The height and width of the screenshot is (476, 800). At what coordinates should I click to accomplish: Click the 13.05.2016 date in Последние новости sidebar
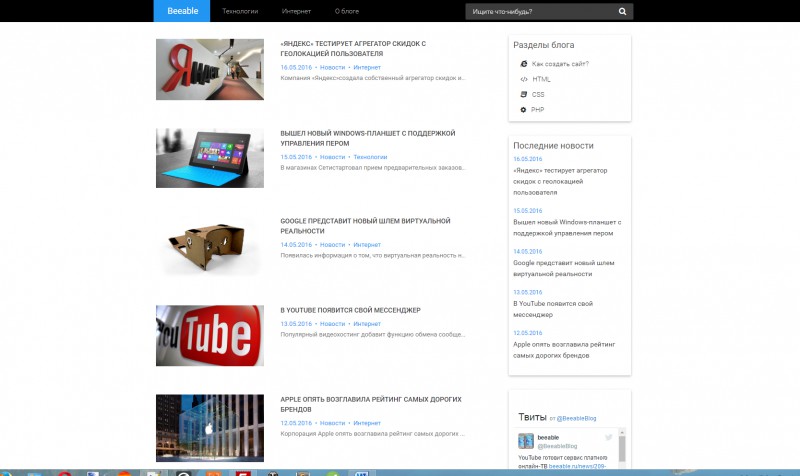click(528, 292)
